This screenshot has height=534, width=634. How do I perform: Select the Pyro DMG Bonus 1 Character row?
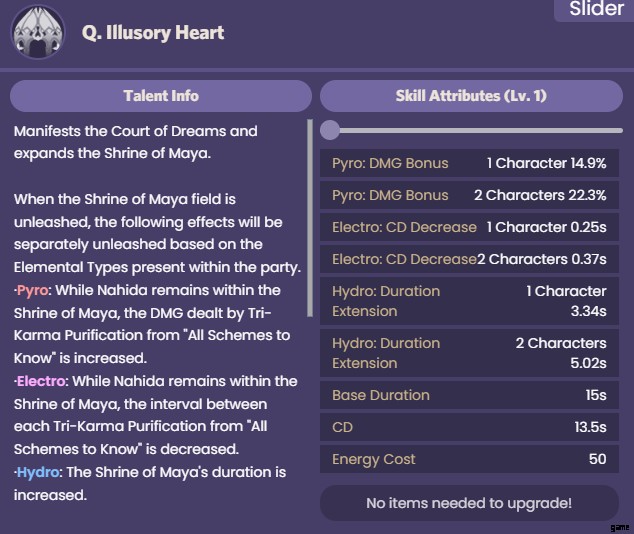(469, 163)
